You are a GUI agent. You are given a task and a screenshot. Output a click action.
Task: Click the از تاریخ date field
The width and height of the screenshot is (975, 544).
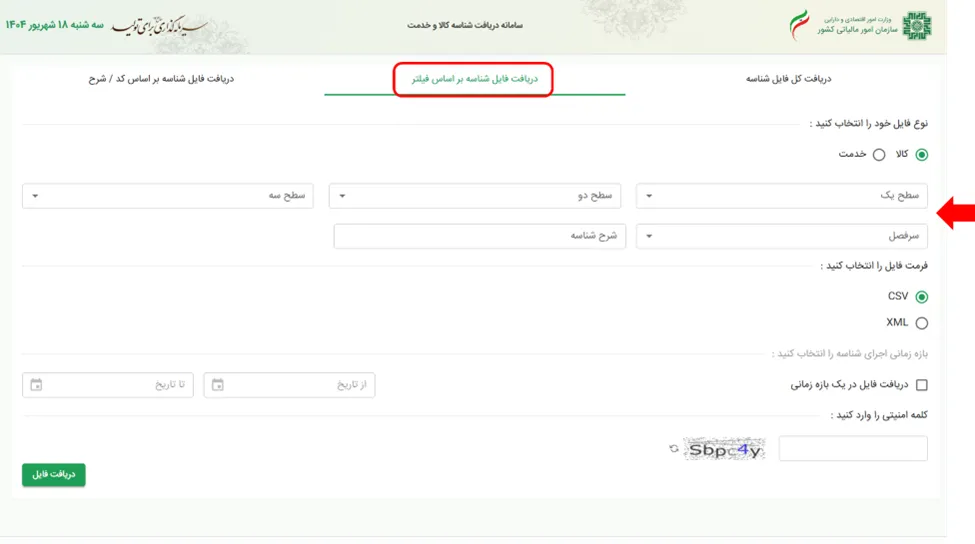(289, 385)
